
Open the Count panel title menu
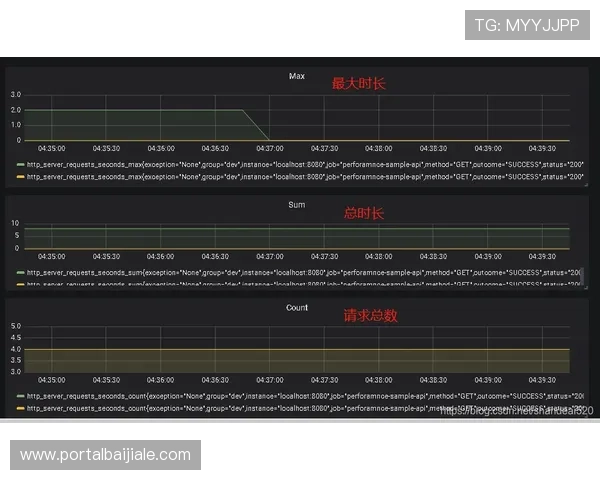click(x=297, y=308)
